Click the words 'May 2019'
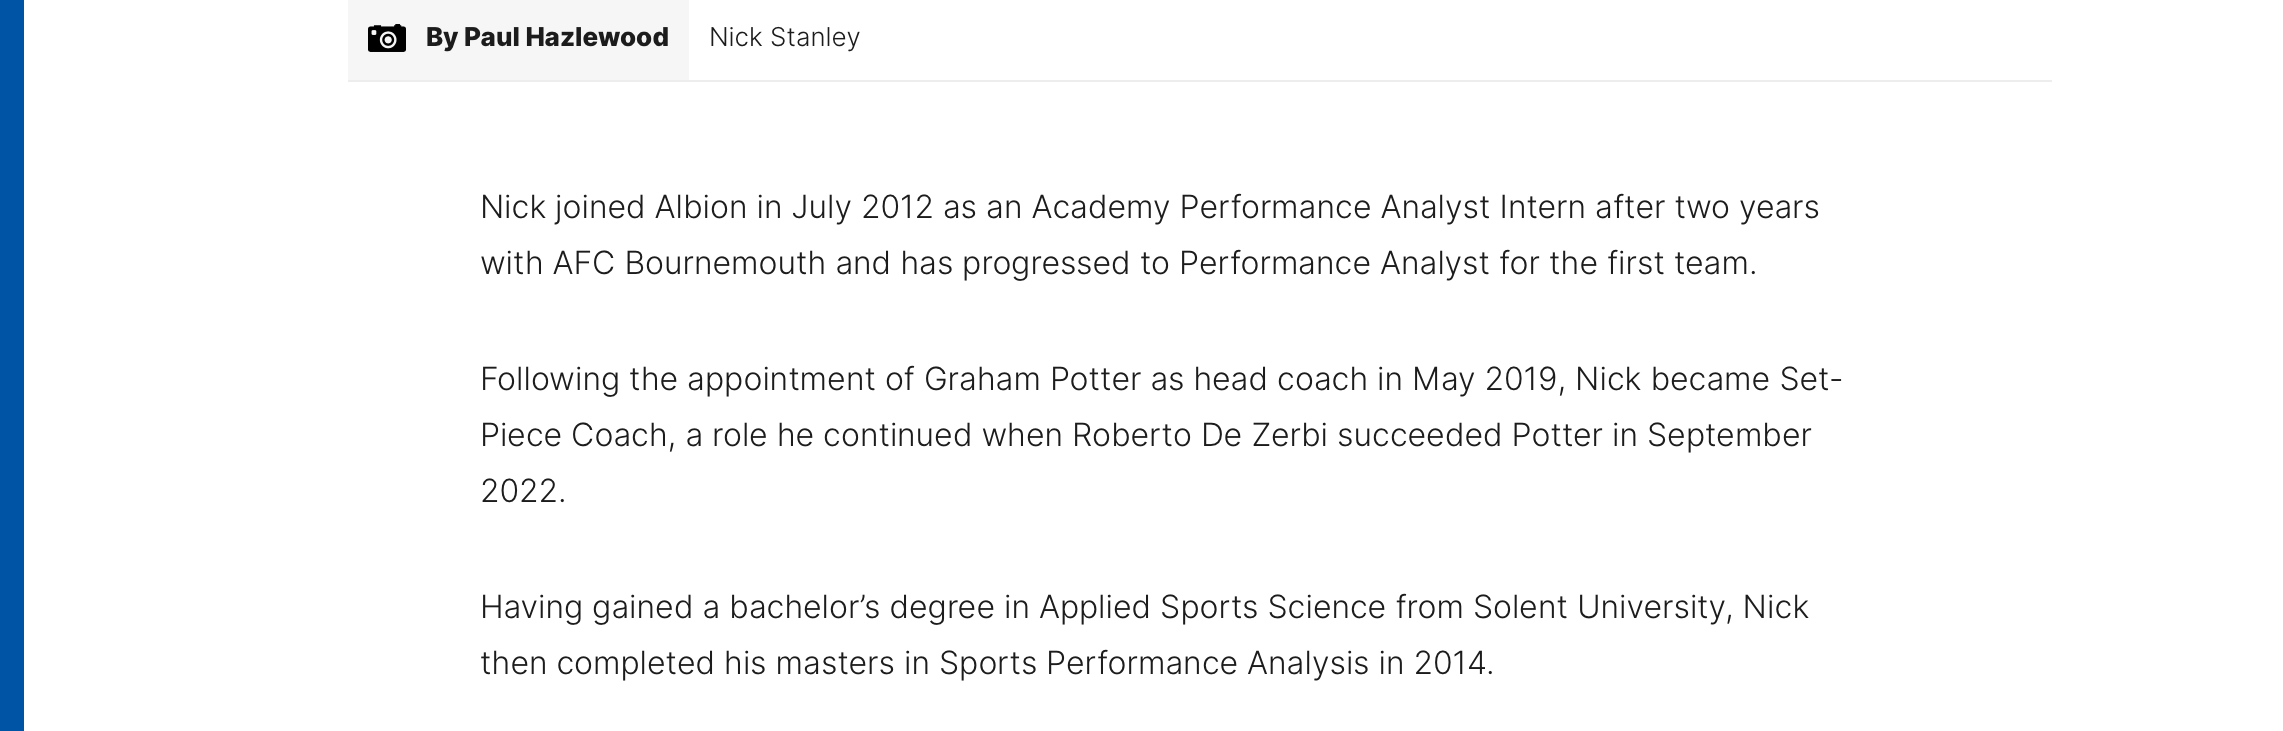This screenshot has height=731, width=2283. coord(1485,379)
